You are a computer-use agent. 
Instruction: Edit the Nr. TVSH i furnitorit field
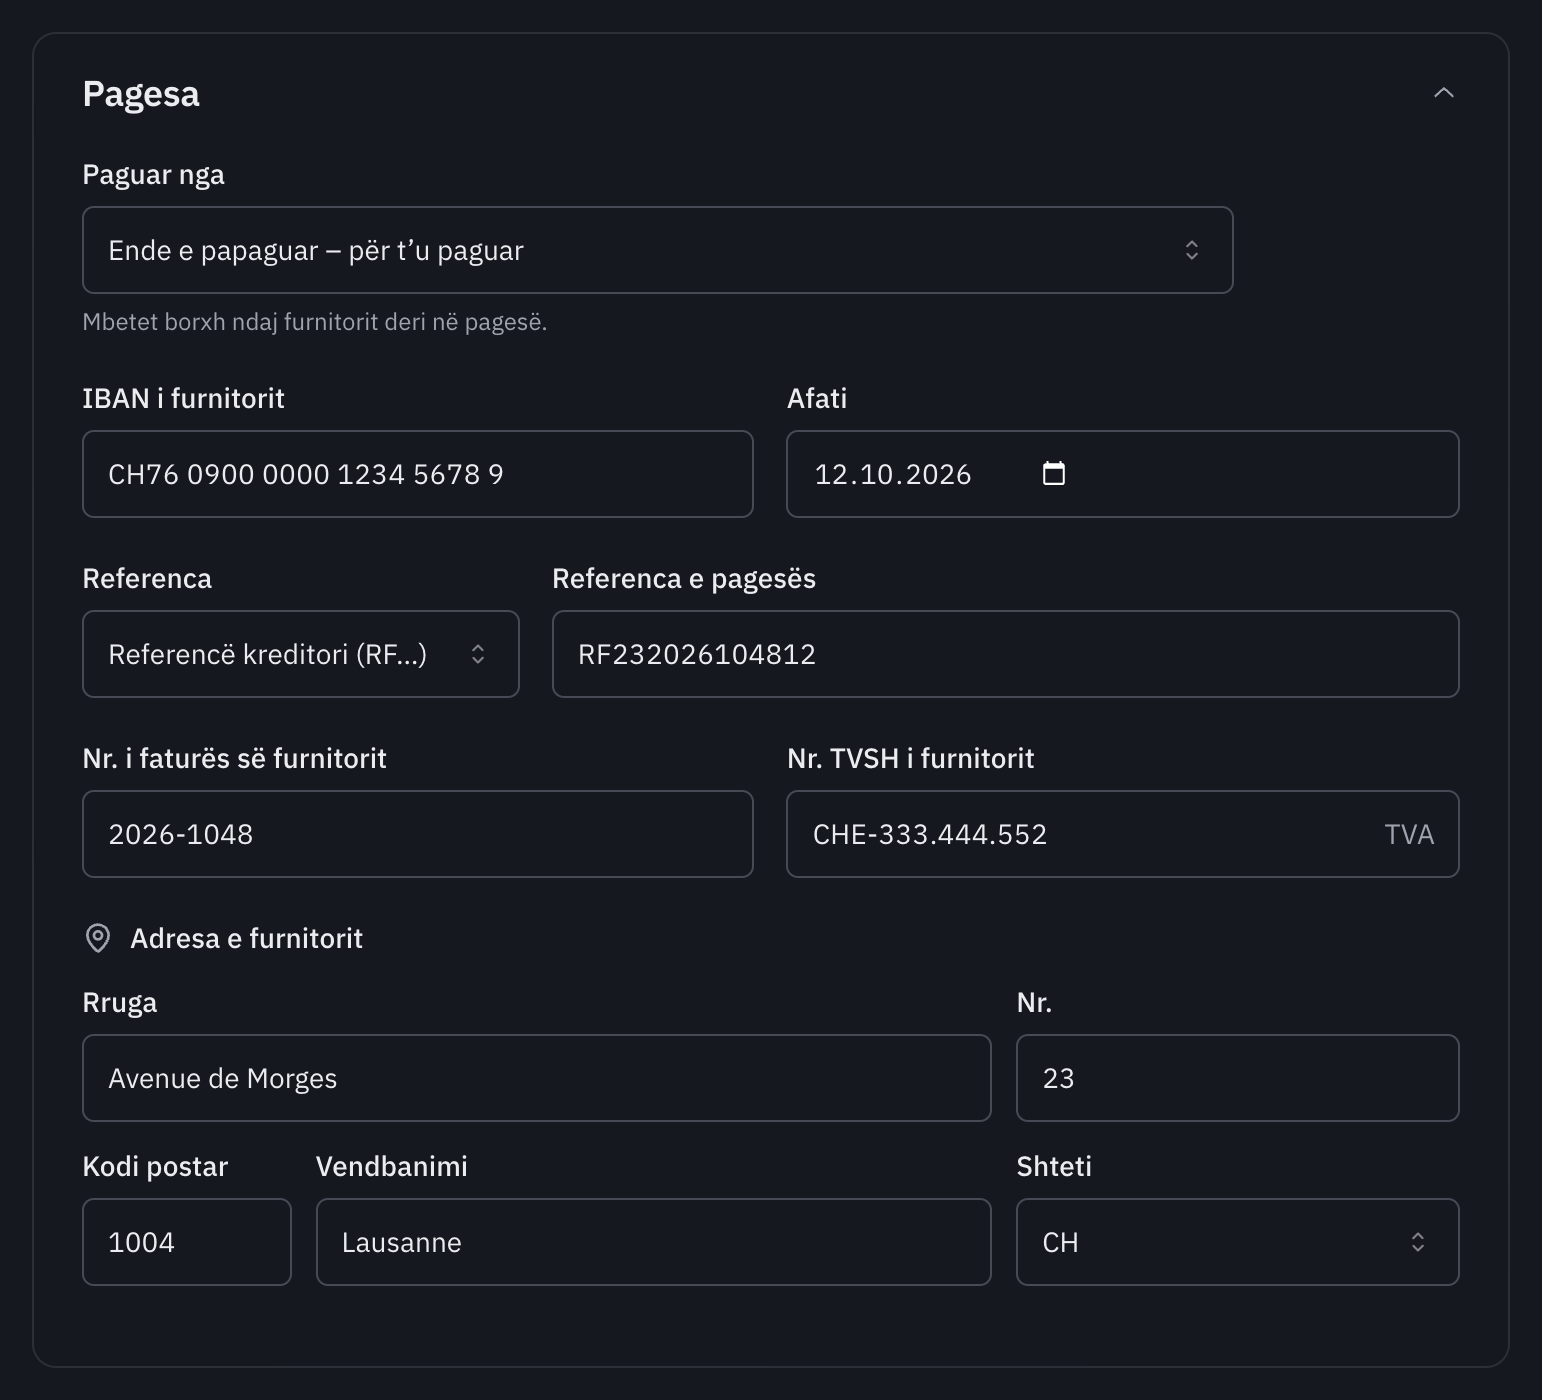pyautogui.click(x=1123, y=834)
